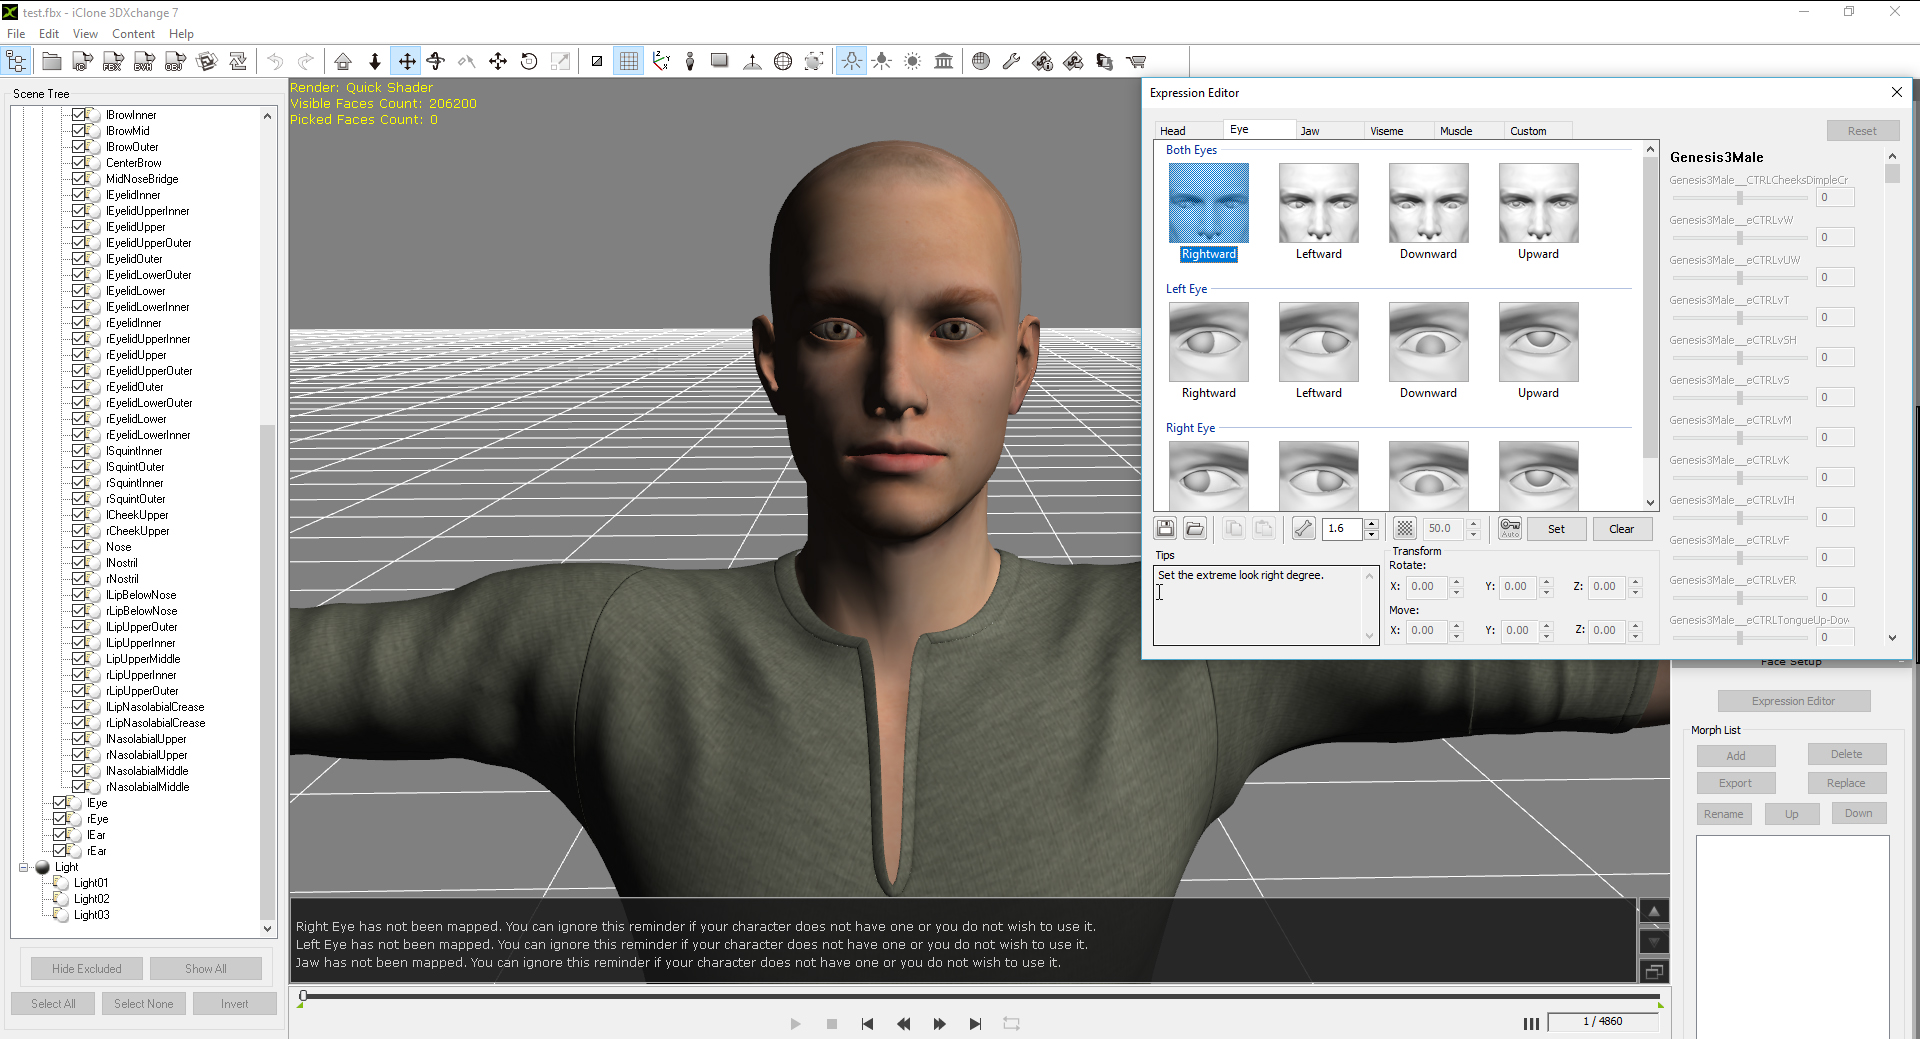Select the Rotate tool icon

436,62
